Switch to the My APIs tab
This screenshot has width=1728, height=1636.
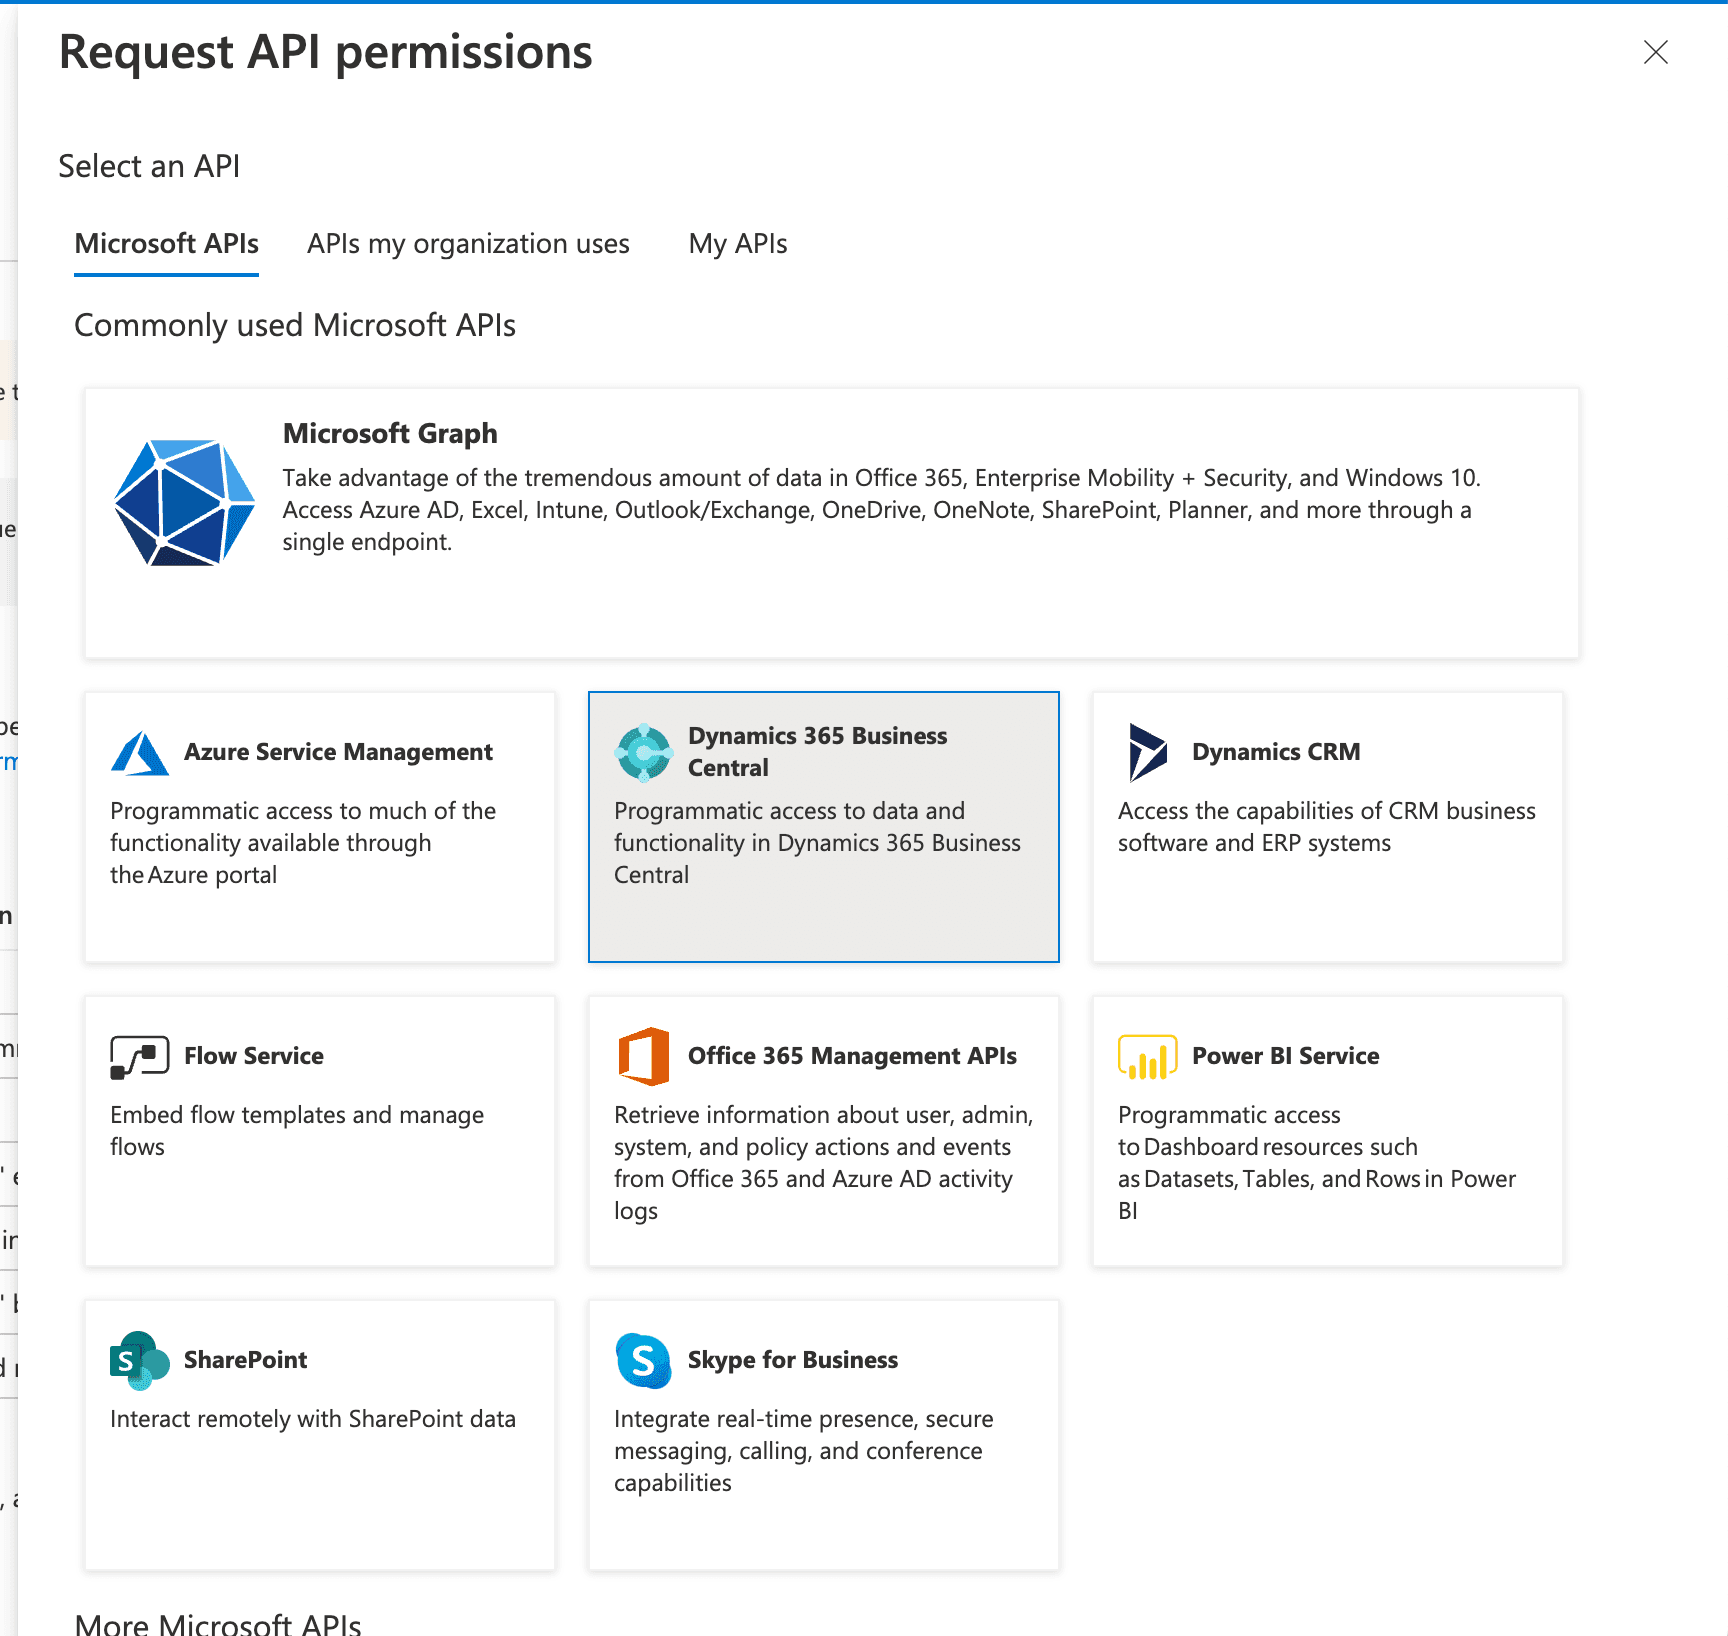coord(737,243)
